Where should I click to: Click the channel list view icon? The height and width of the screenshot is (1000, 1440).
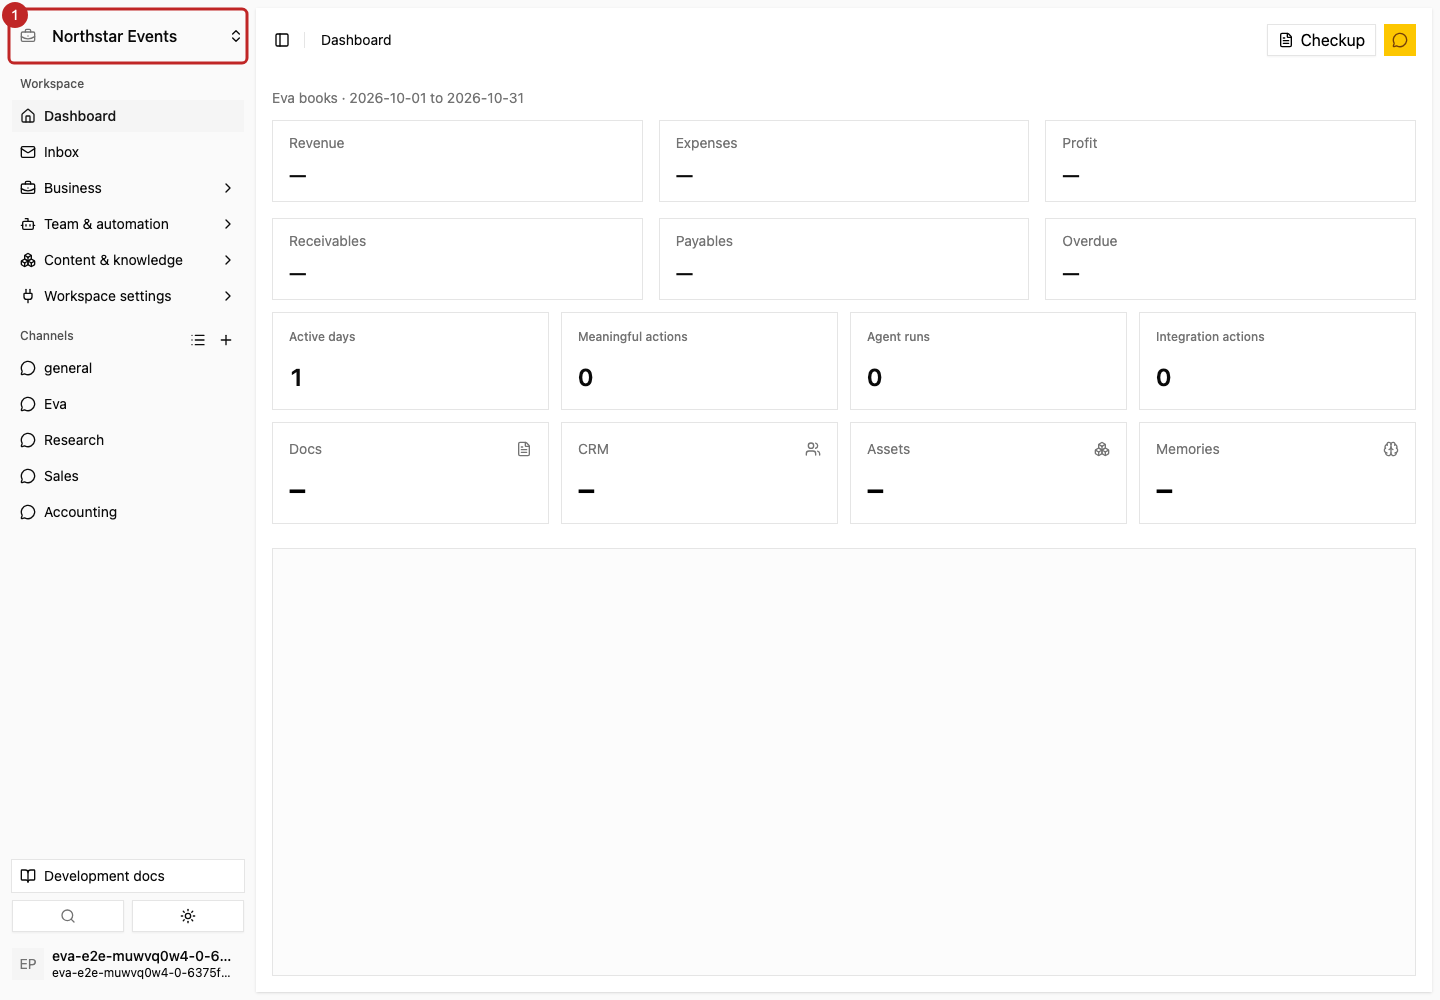198,340
